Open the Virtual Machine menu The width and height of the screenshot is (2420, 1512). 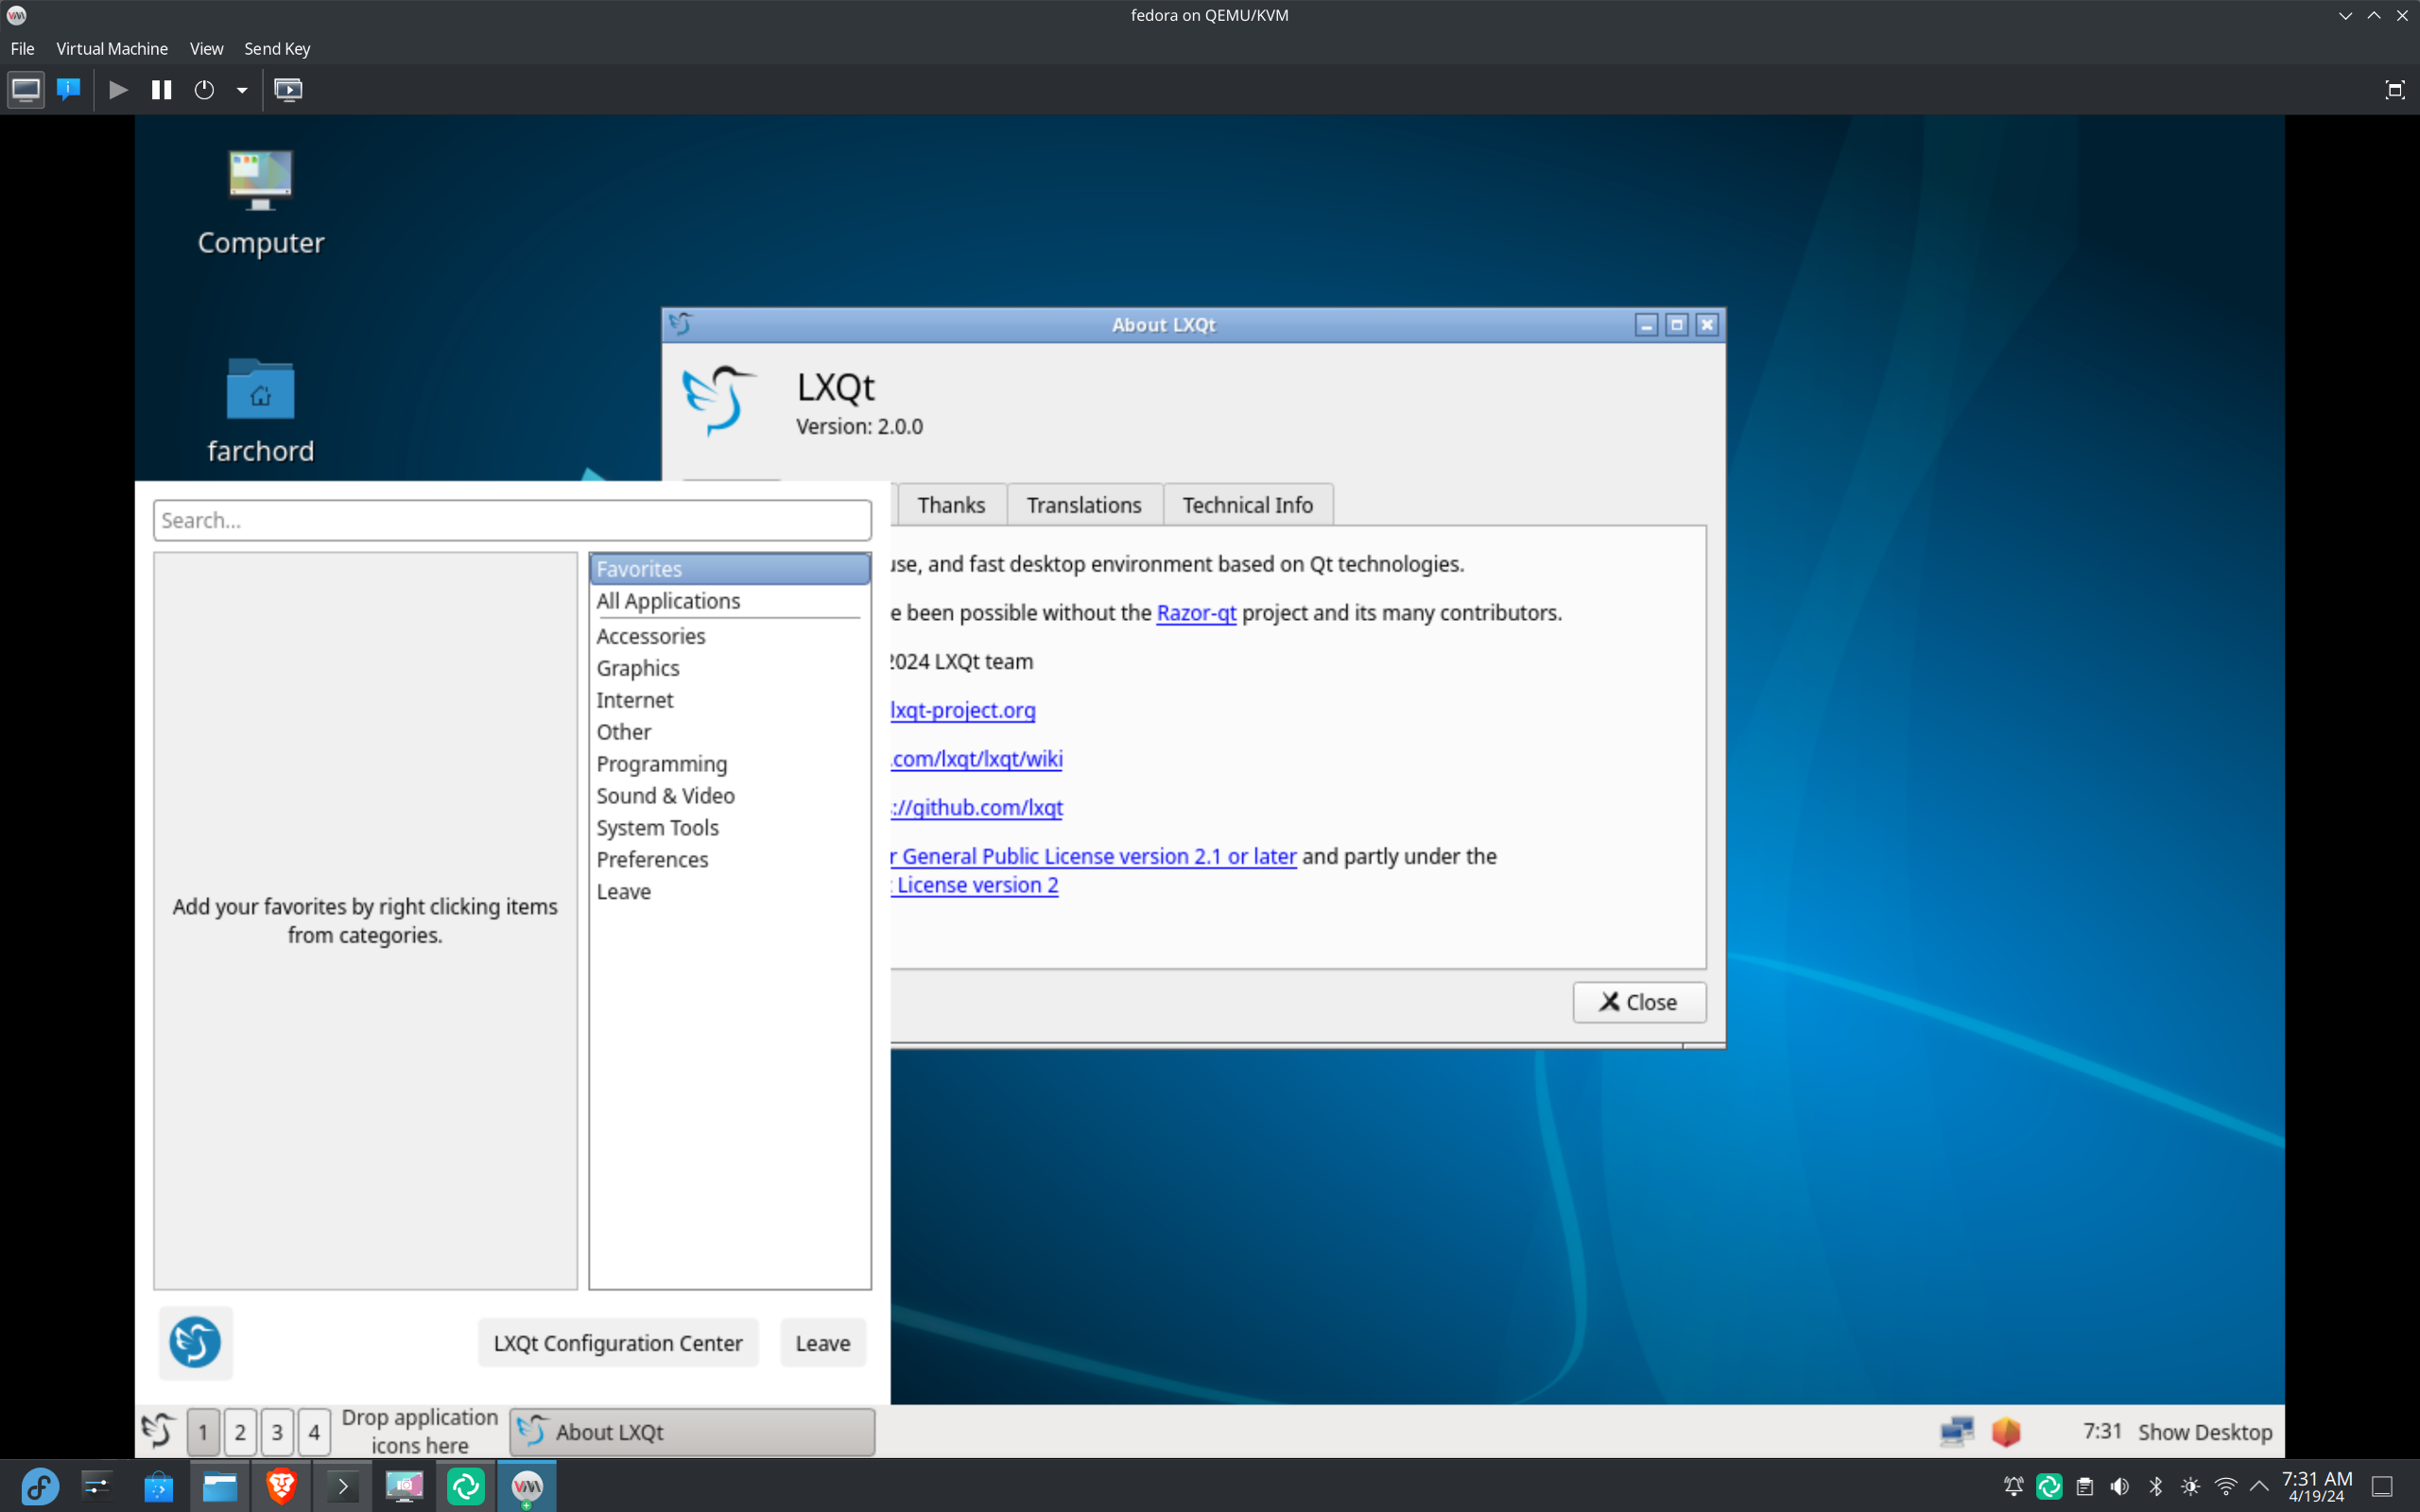pos(112,48)
